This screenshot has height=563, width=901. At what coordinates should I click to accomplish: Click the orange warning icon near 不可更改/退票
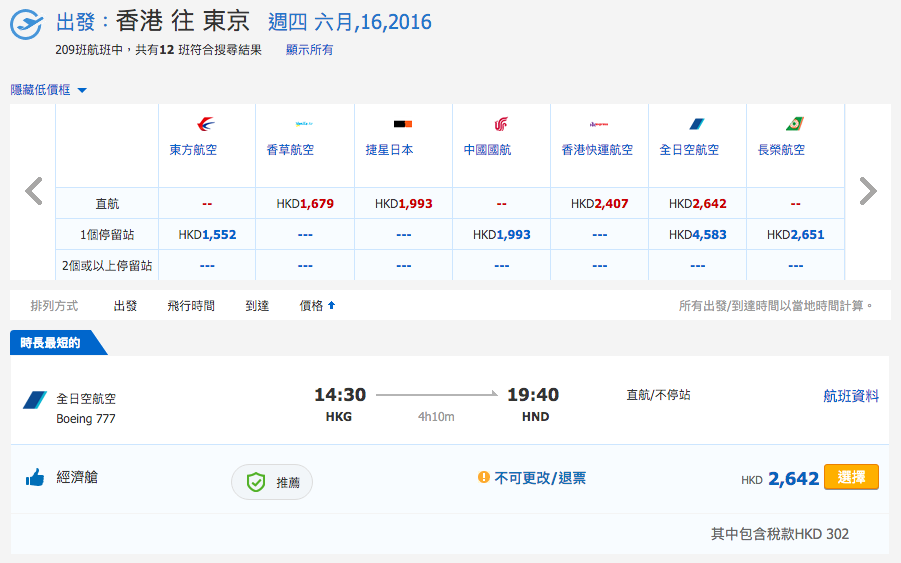click(x=484, y=477)
